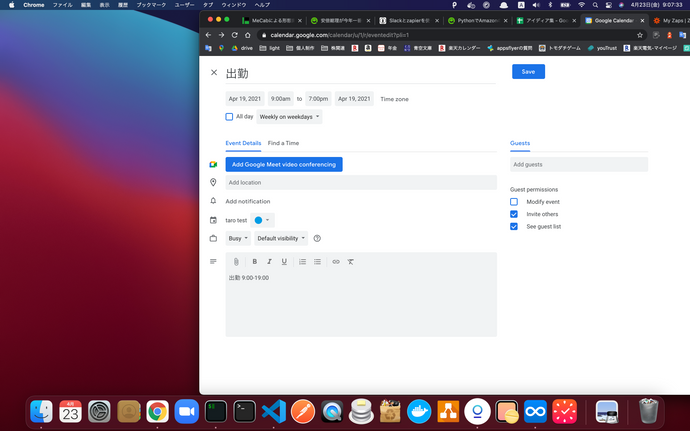Open the Default visibility dropdown

tap(281, 238)
